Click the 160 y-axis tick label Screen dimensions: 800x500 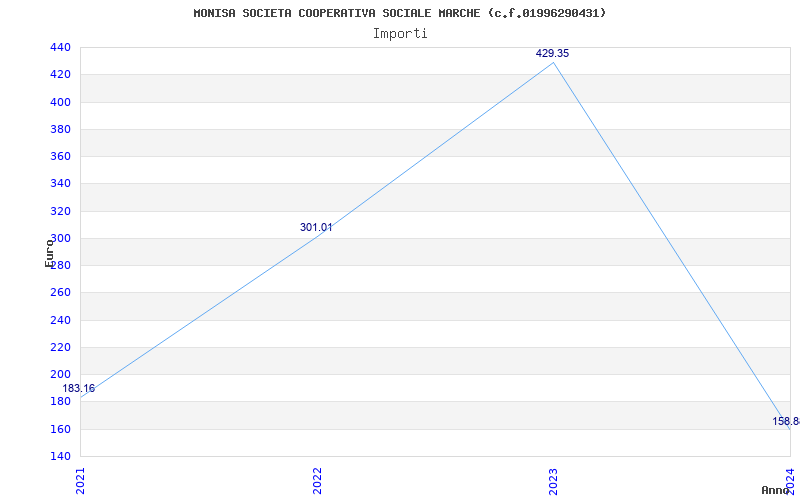coord(60,429)
